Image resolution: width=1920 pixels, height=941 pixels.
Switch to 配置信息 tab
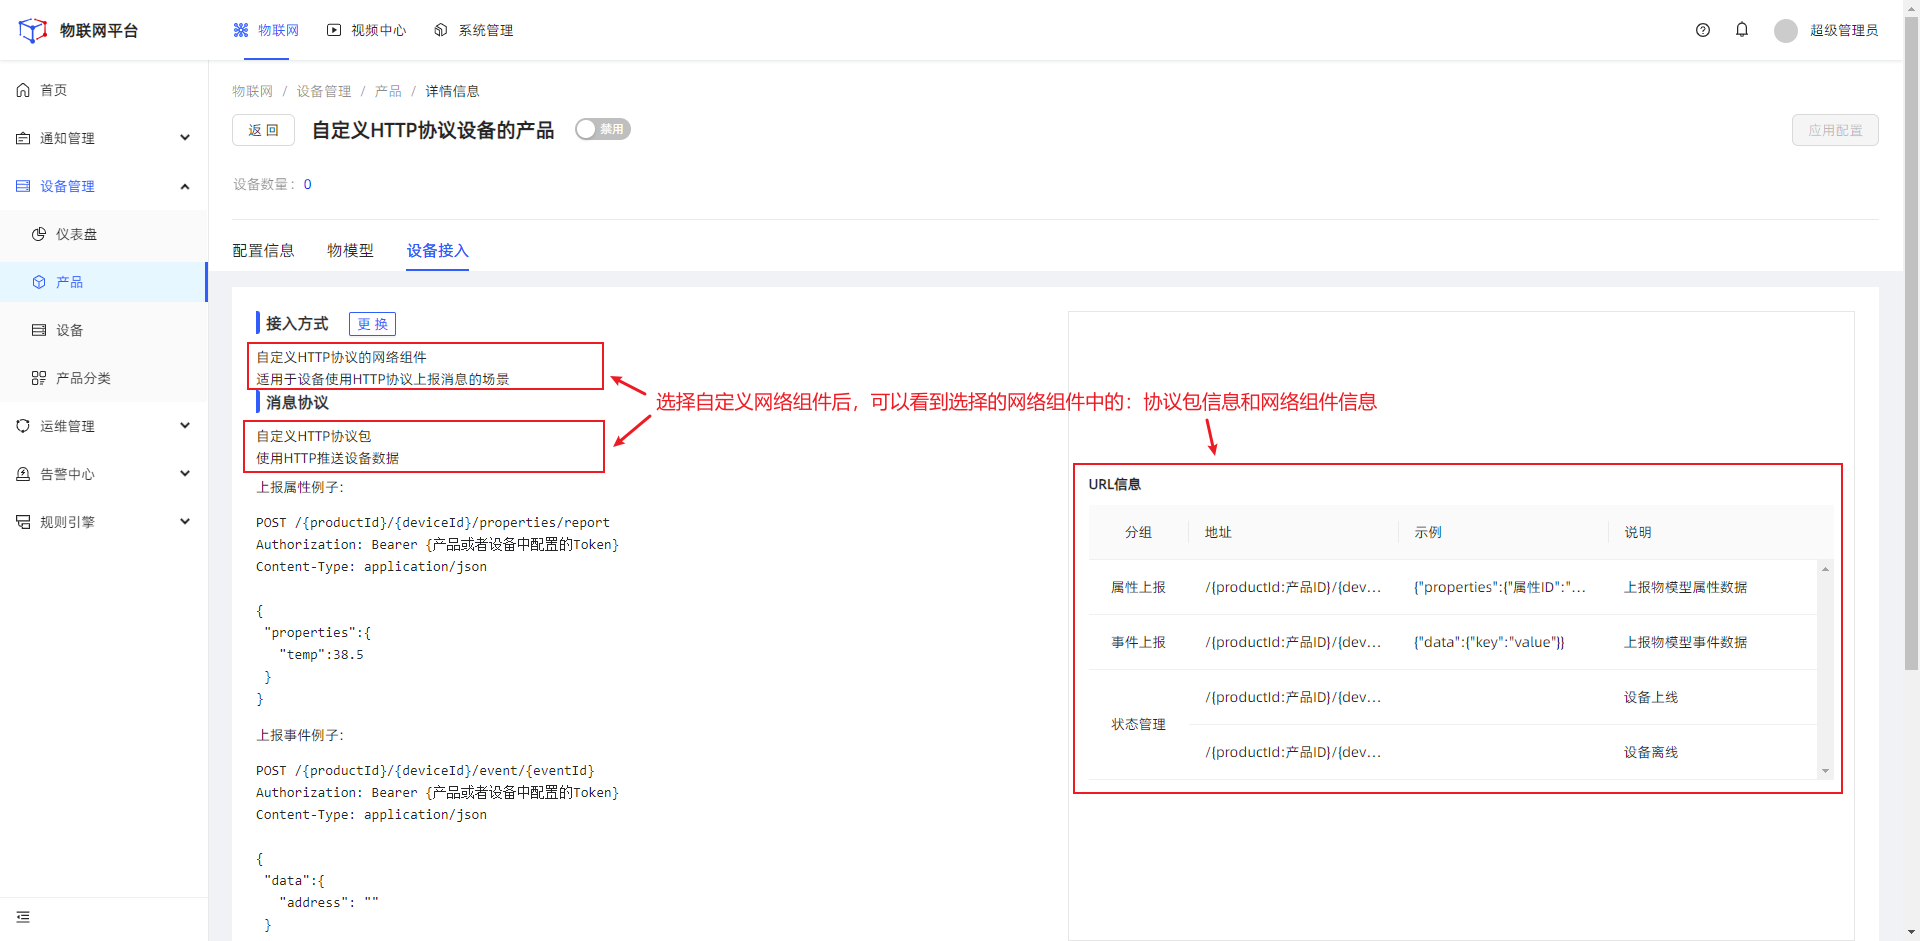click(x=263, y=250)
